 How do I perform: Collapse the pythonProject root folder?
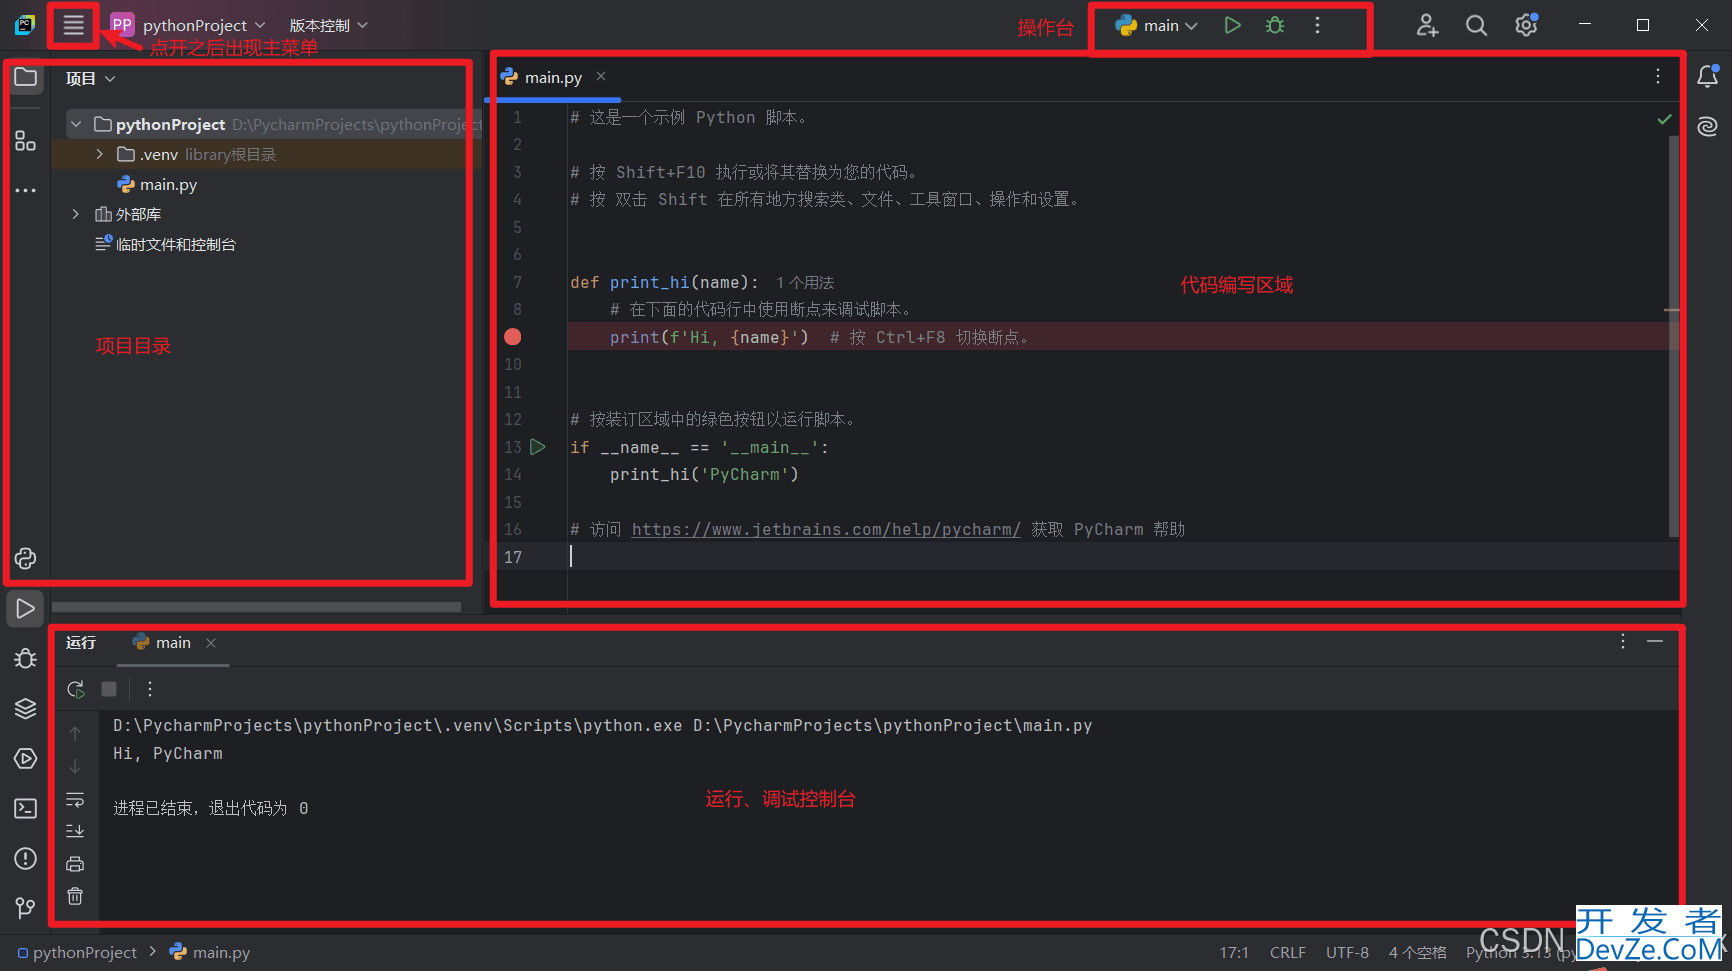(x=76, y=124)
